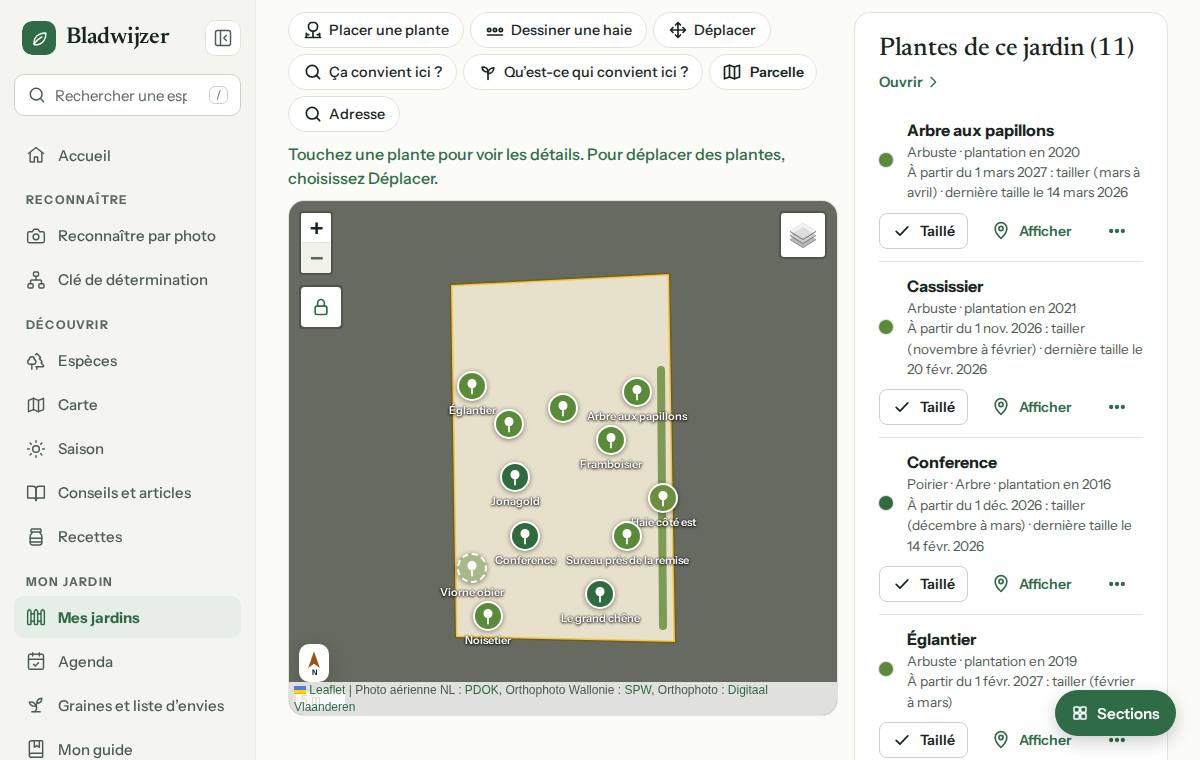Zoom in on the map
The width and height of the screenshot is (1200, 760).
coord(316,228)
